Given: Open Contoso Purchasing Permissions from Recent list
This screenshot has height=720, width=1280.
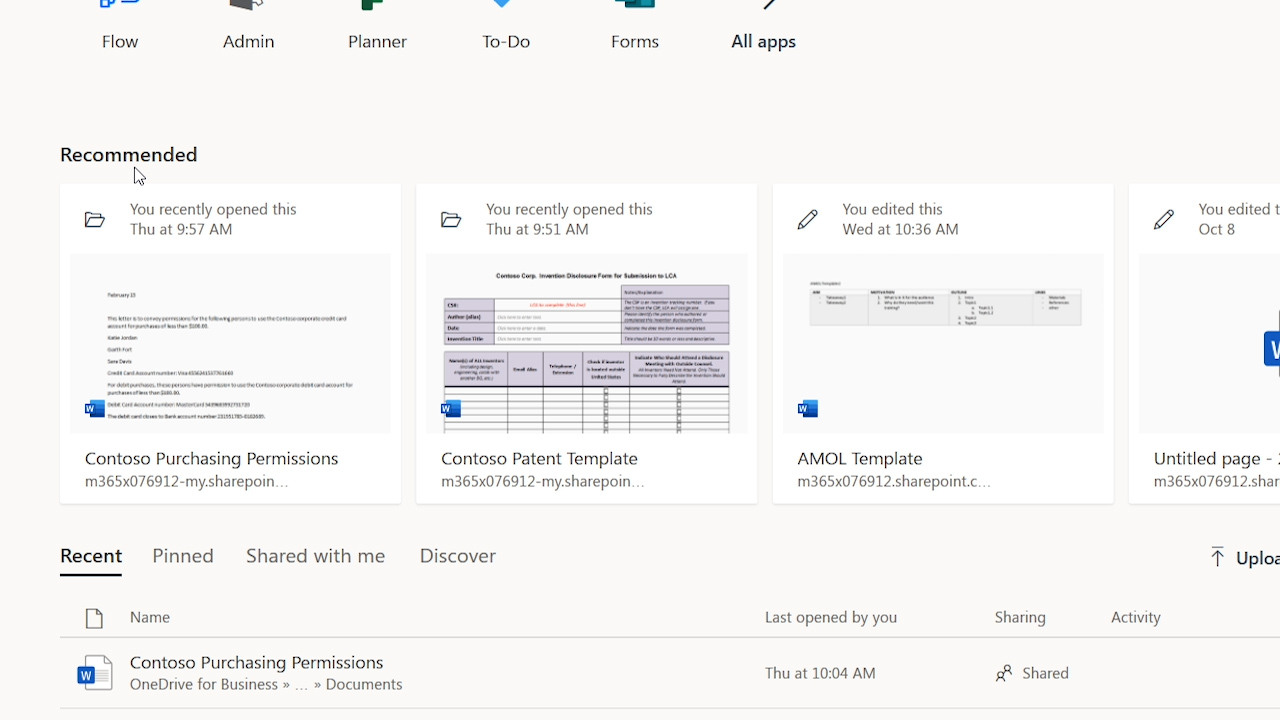Looking at the screenshot, I should tap(257, 662).
